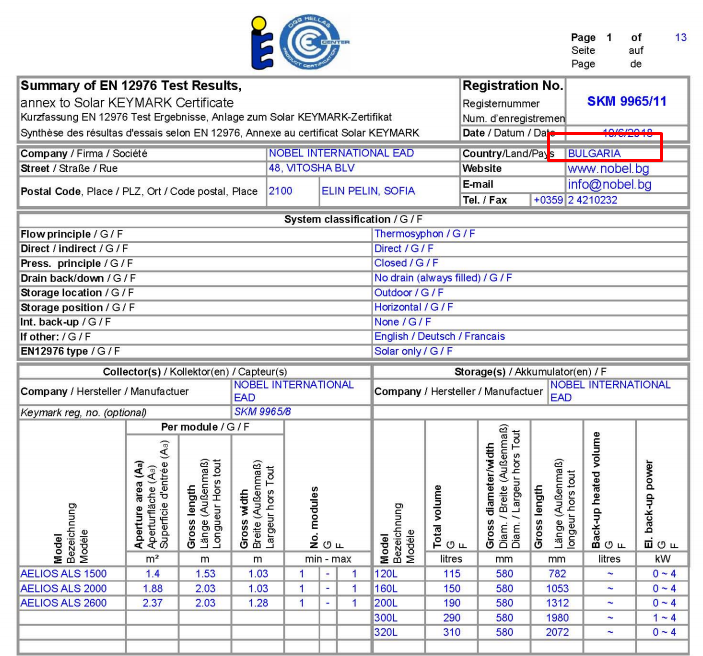Select storage gross length 1312 mm
Screen dimensions: 703x656
pyautogui.click(x=557, y=603)
